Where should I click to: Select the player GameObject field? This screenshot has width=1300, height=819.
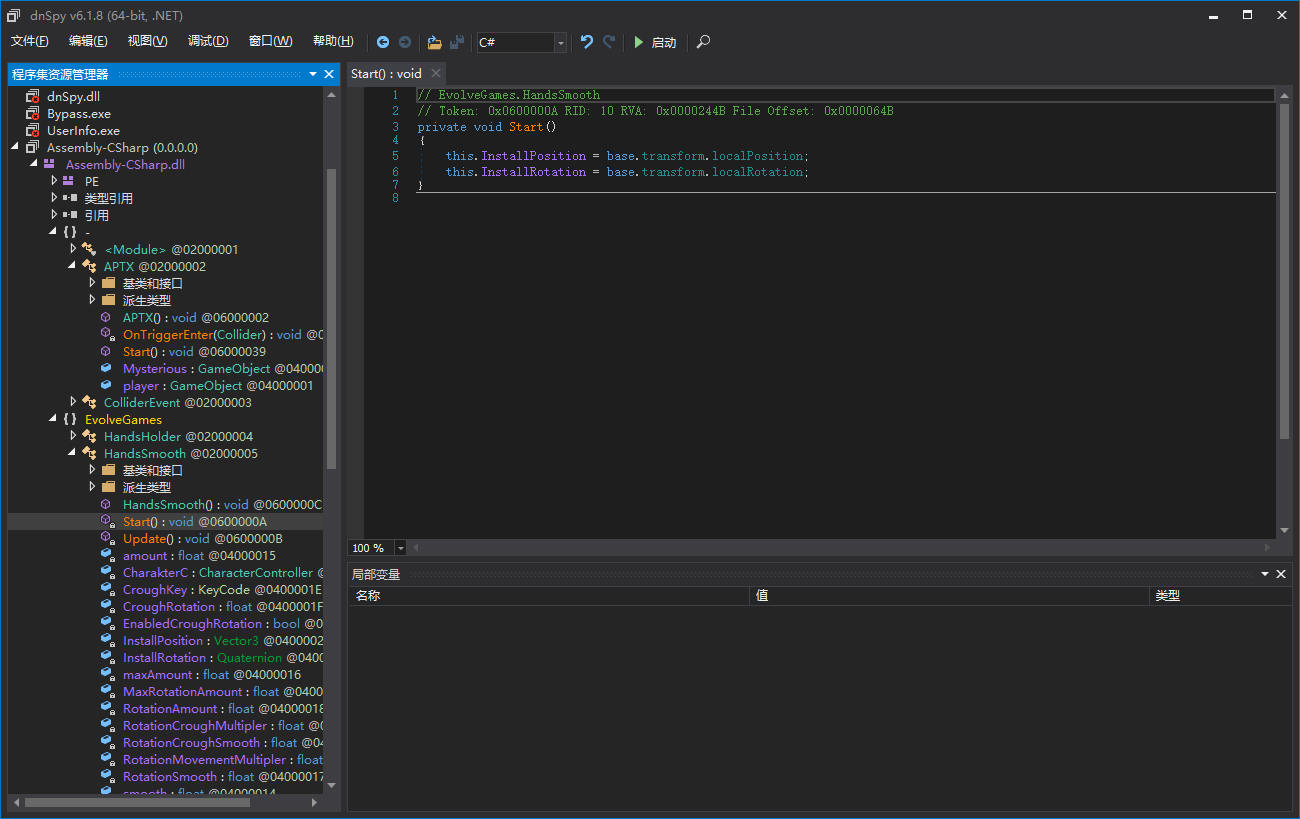tap(218, 385)
